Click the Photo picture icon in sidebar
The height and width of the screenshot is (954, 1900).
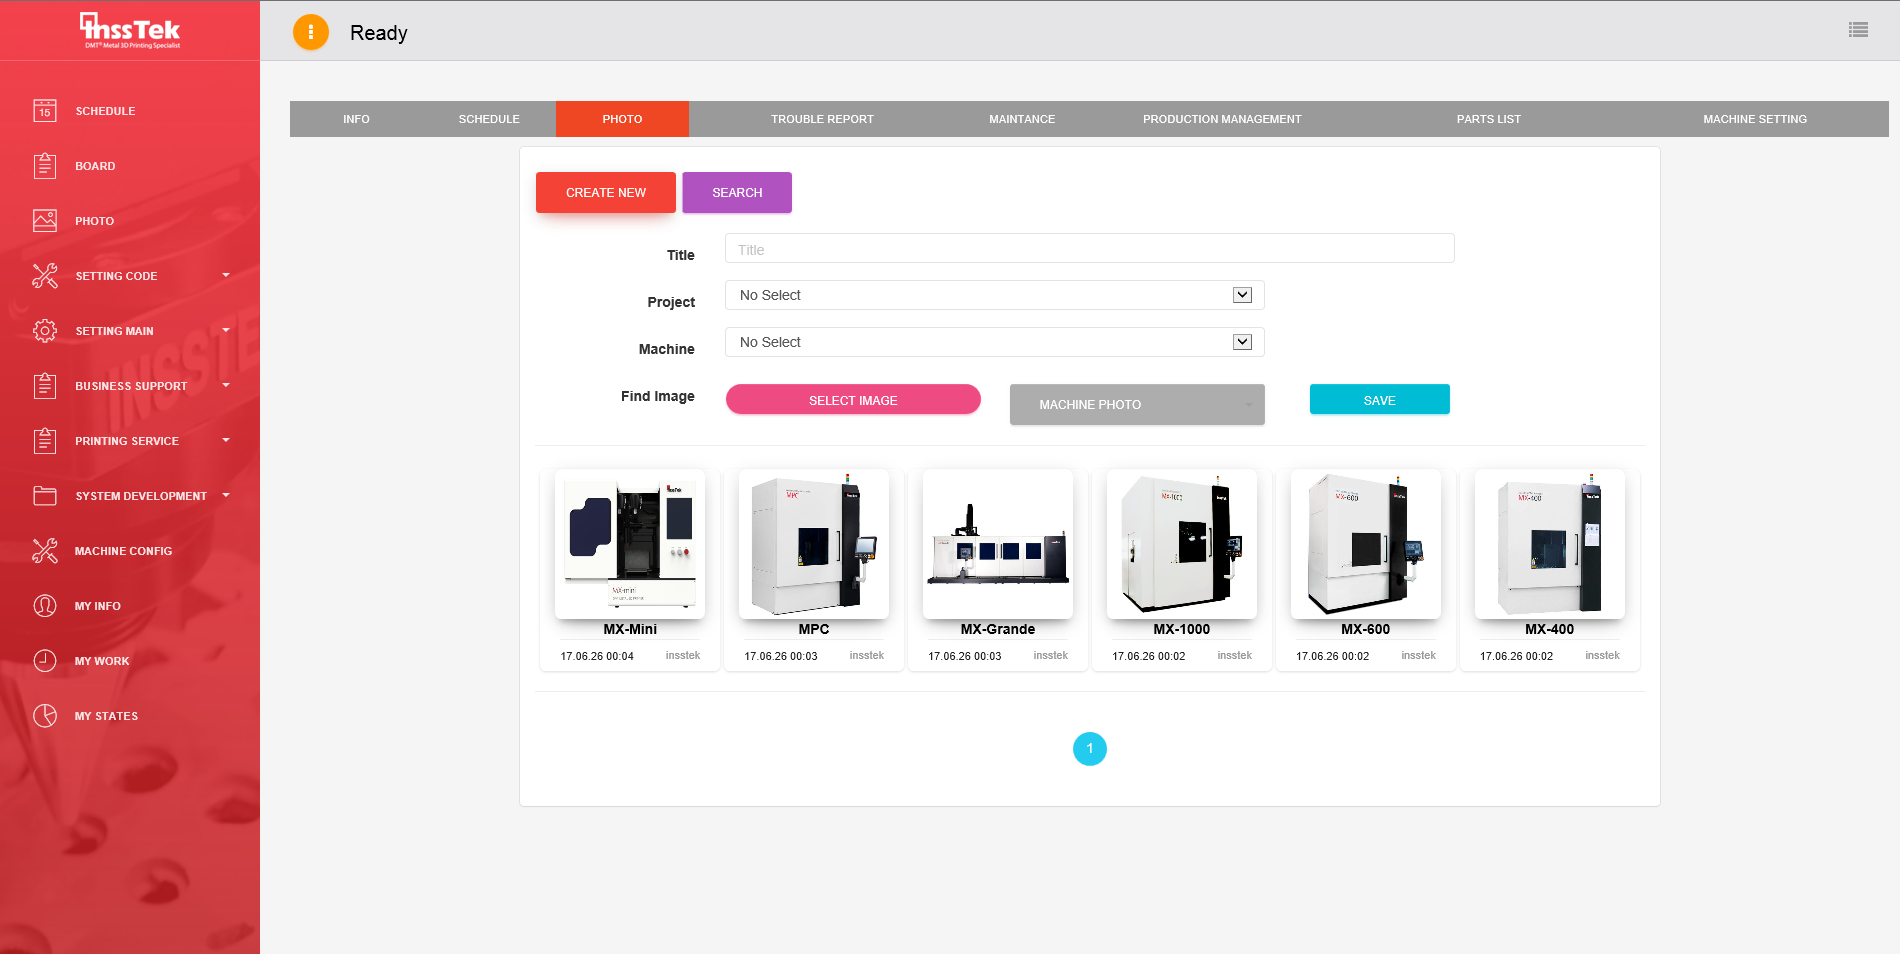[45, 221]
